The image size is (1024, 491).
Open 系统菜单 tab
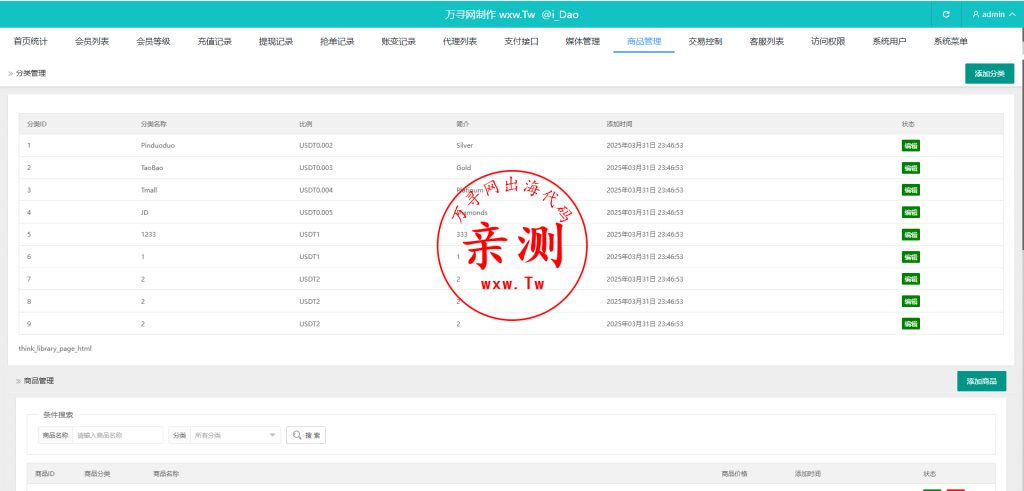951,41
